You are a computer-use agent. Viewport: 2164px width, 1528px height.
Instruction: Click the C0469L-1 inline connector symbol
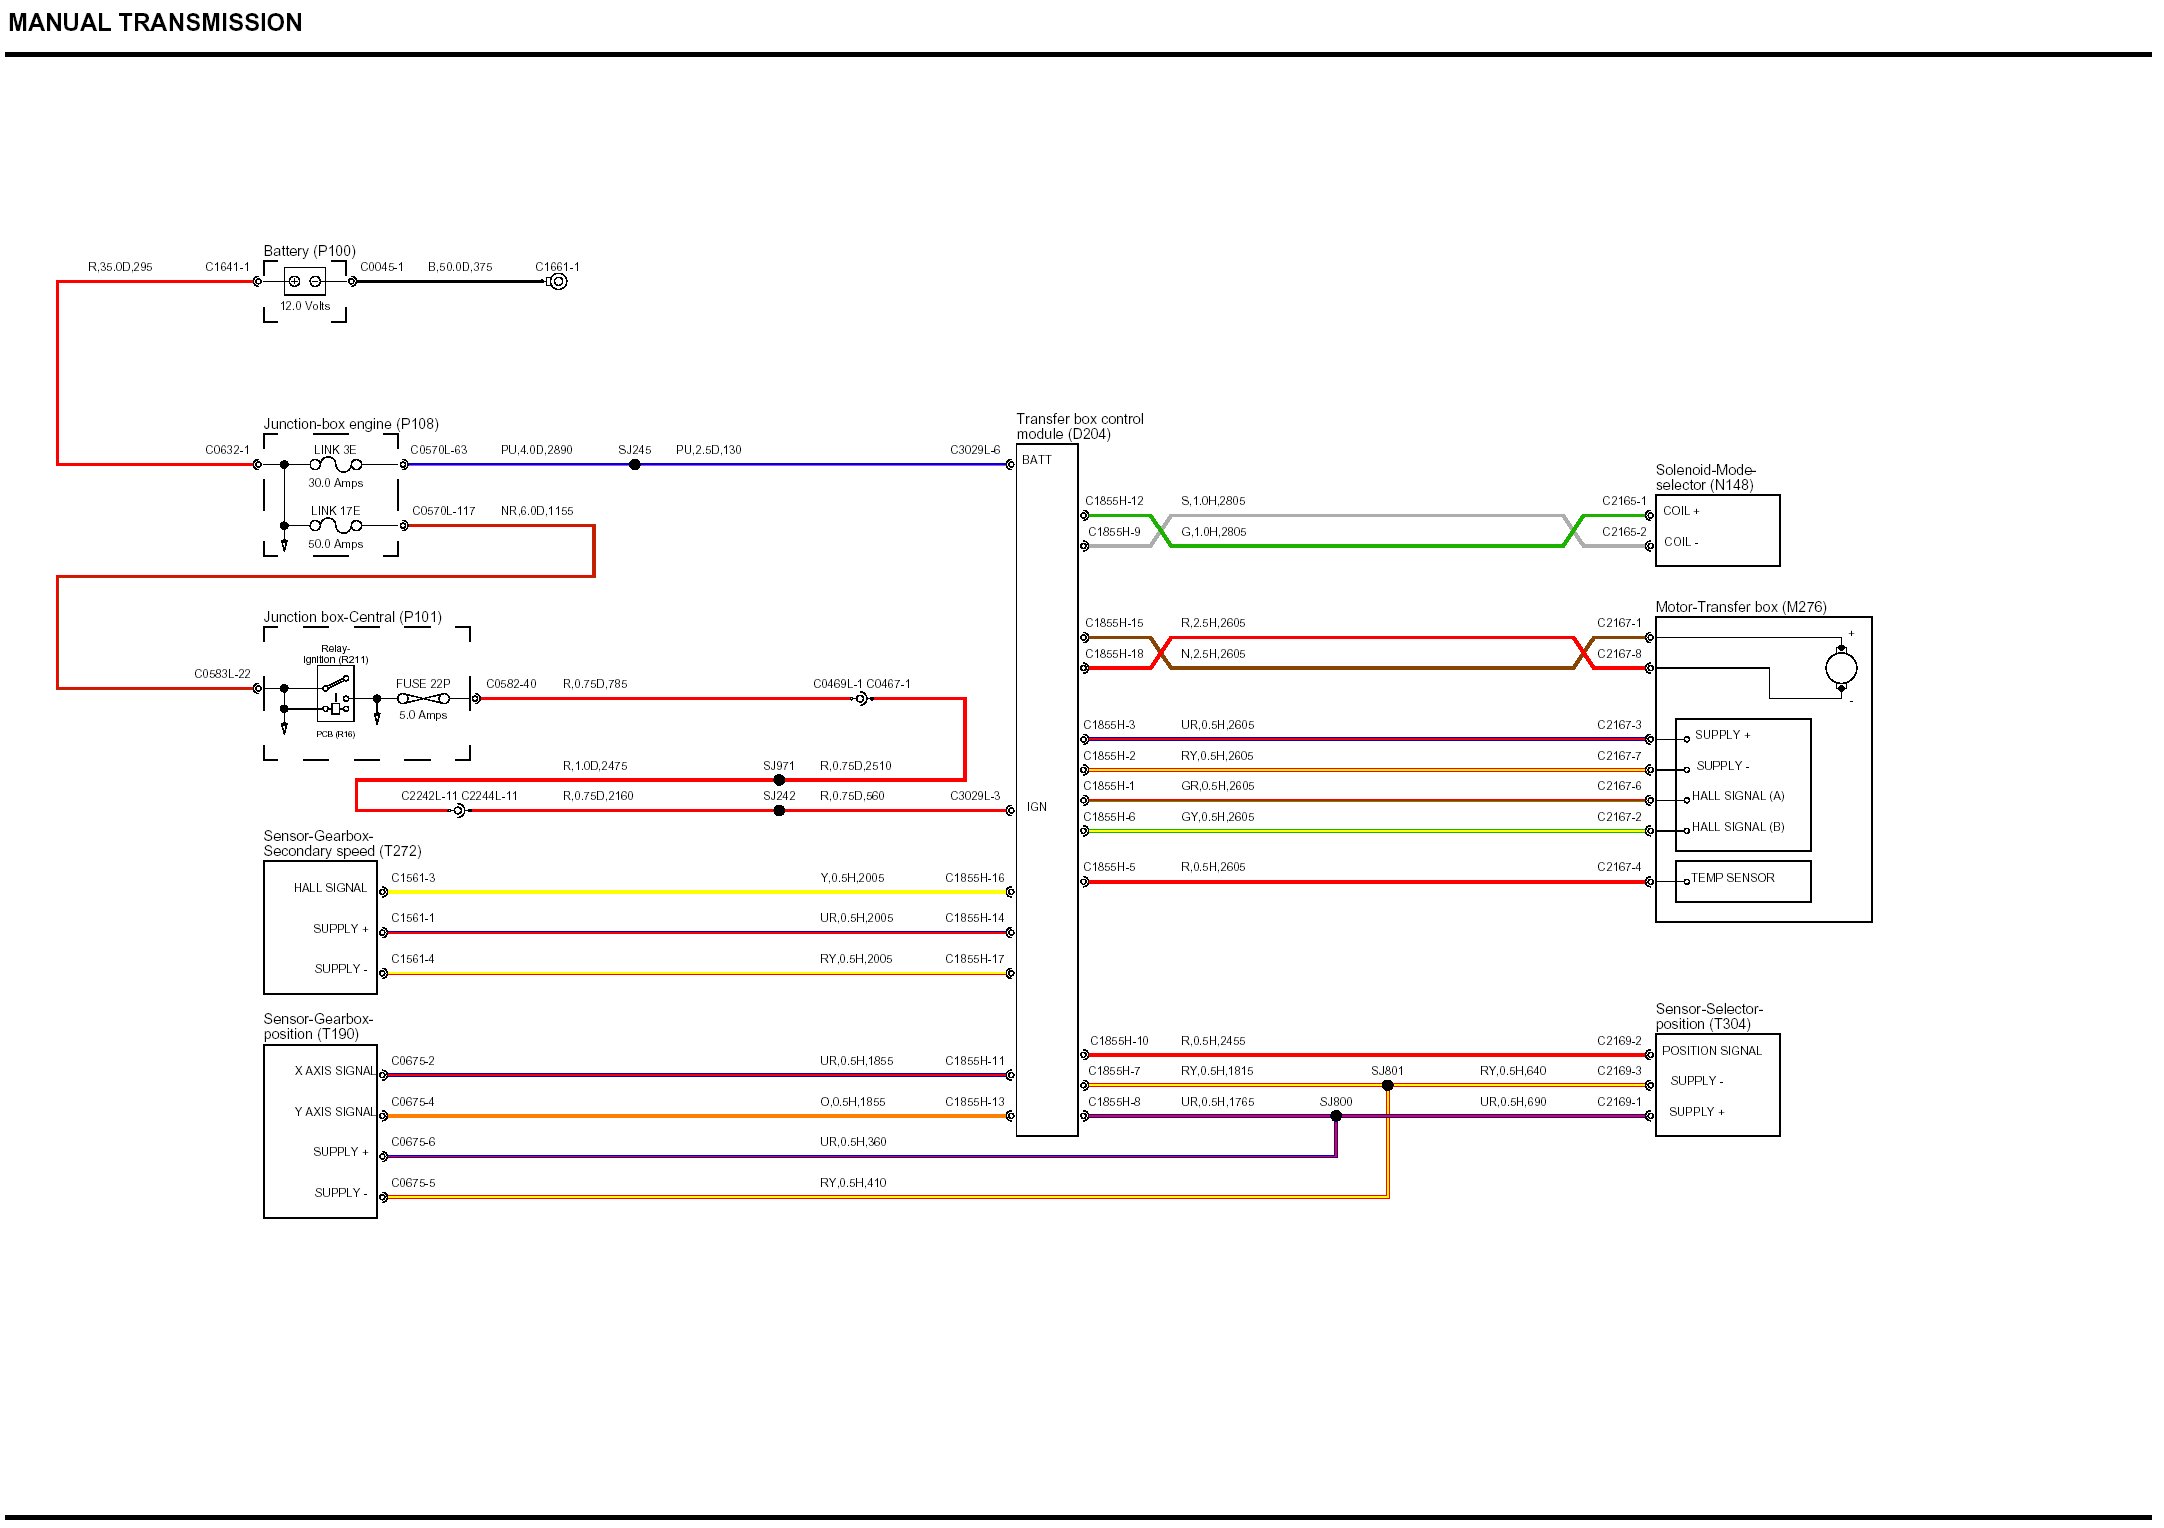[x=861, y=699]
